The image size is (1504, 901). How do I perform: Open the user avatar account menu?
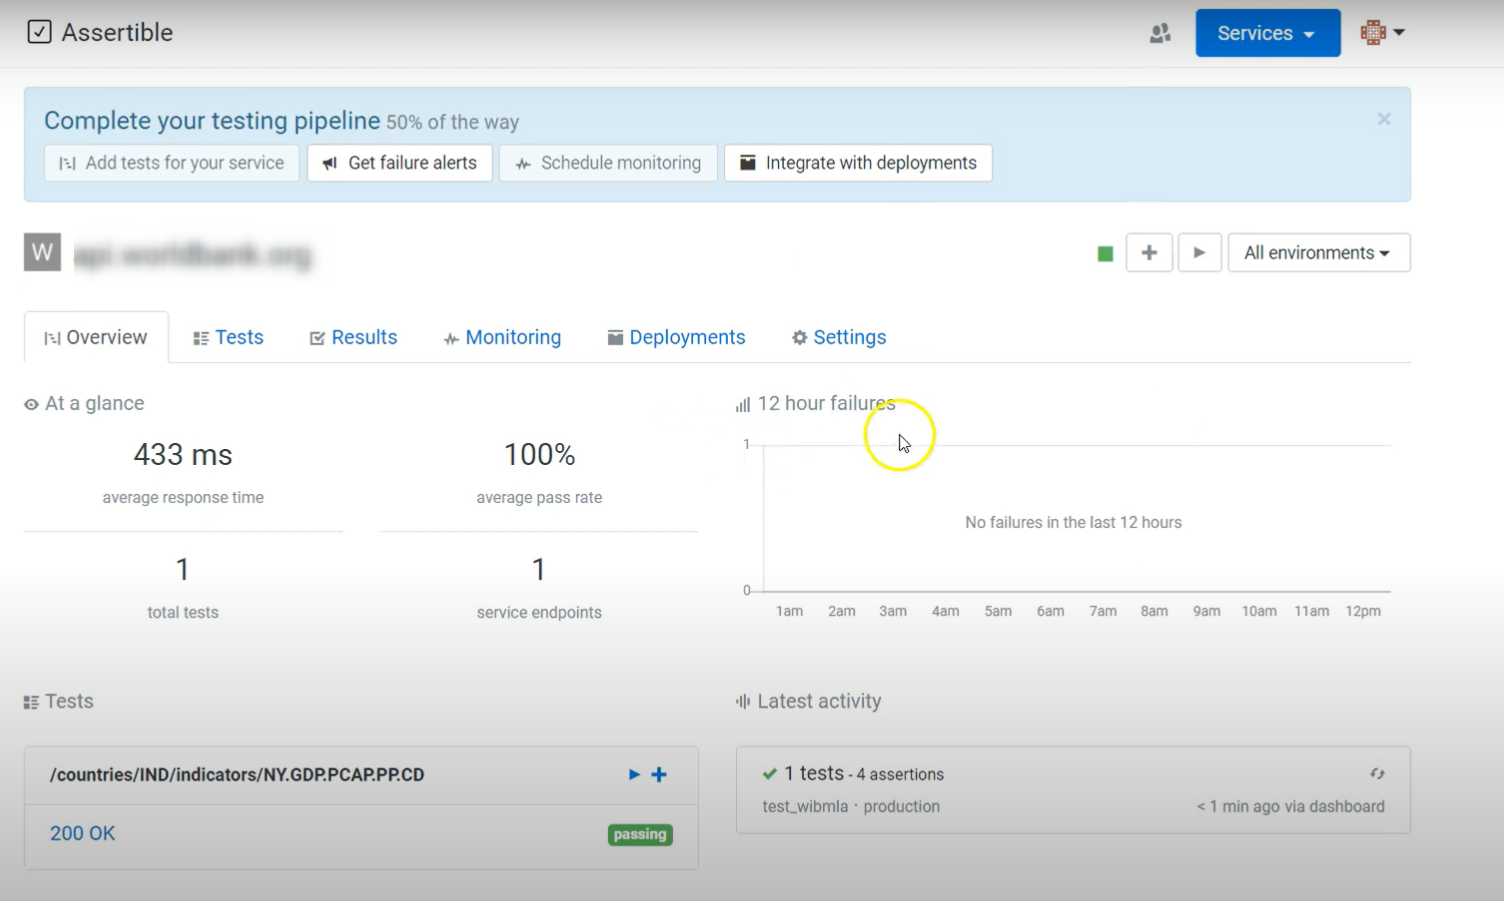coord(1382,33)
